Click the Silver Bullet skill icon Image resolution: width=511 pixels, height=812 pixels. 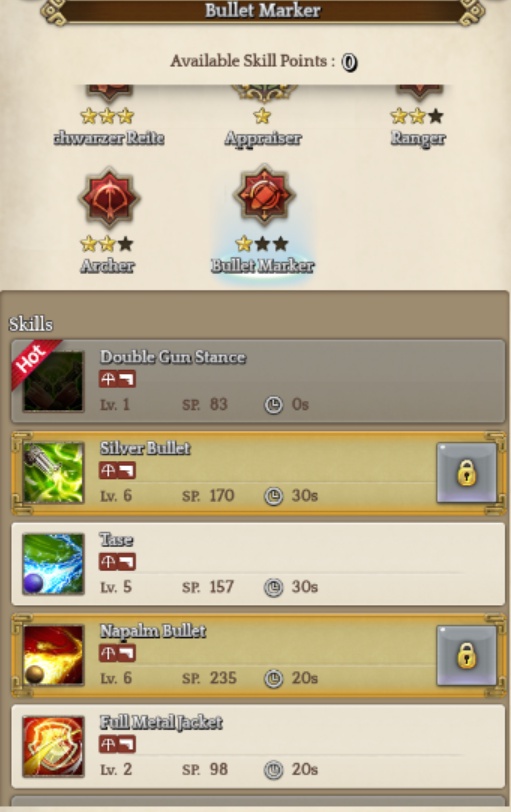(53, 472)
